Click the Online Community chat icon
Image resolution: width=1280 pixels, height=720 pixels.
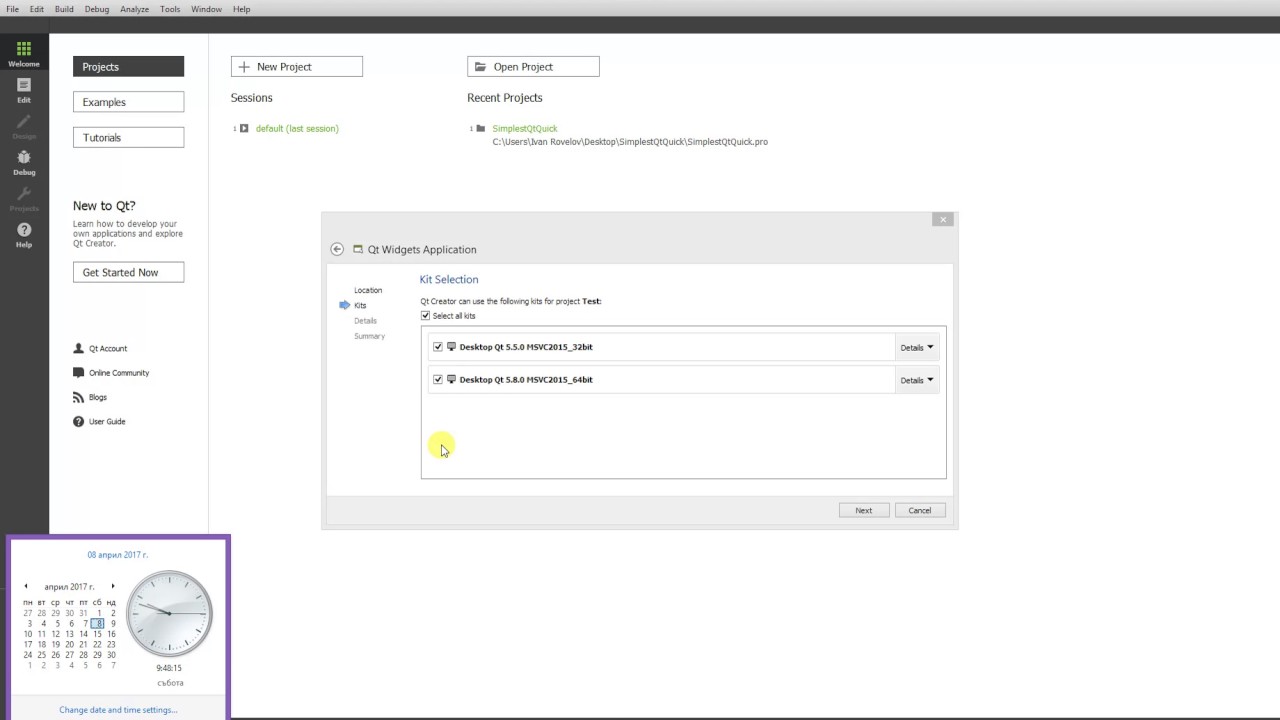click(79, 372)
